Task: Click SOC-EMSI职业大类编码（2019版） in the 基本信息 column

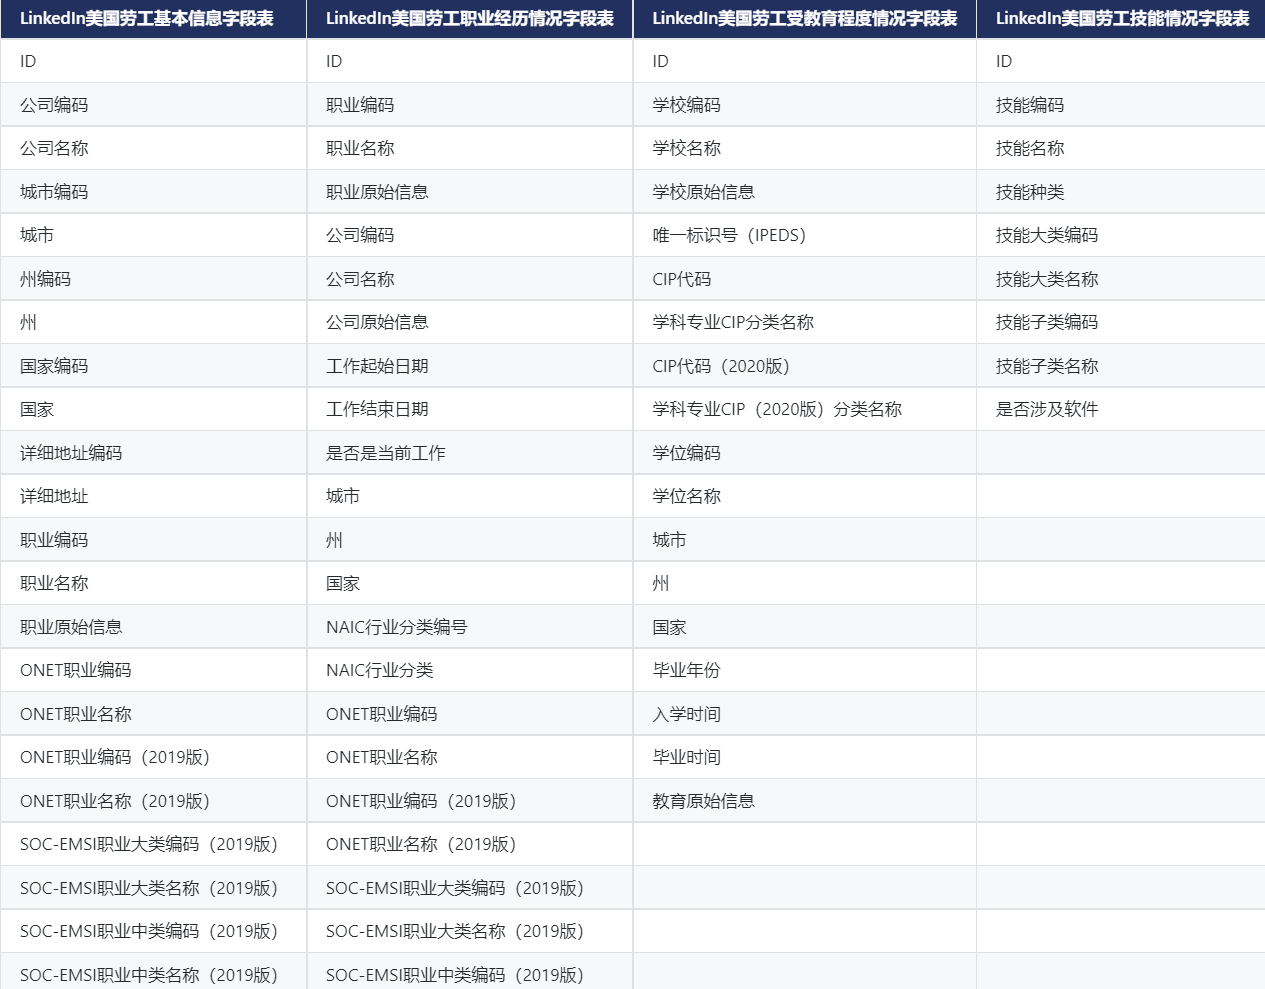Action: pos(153,844)
